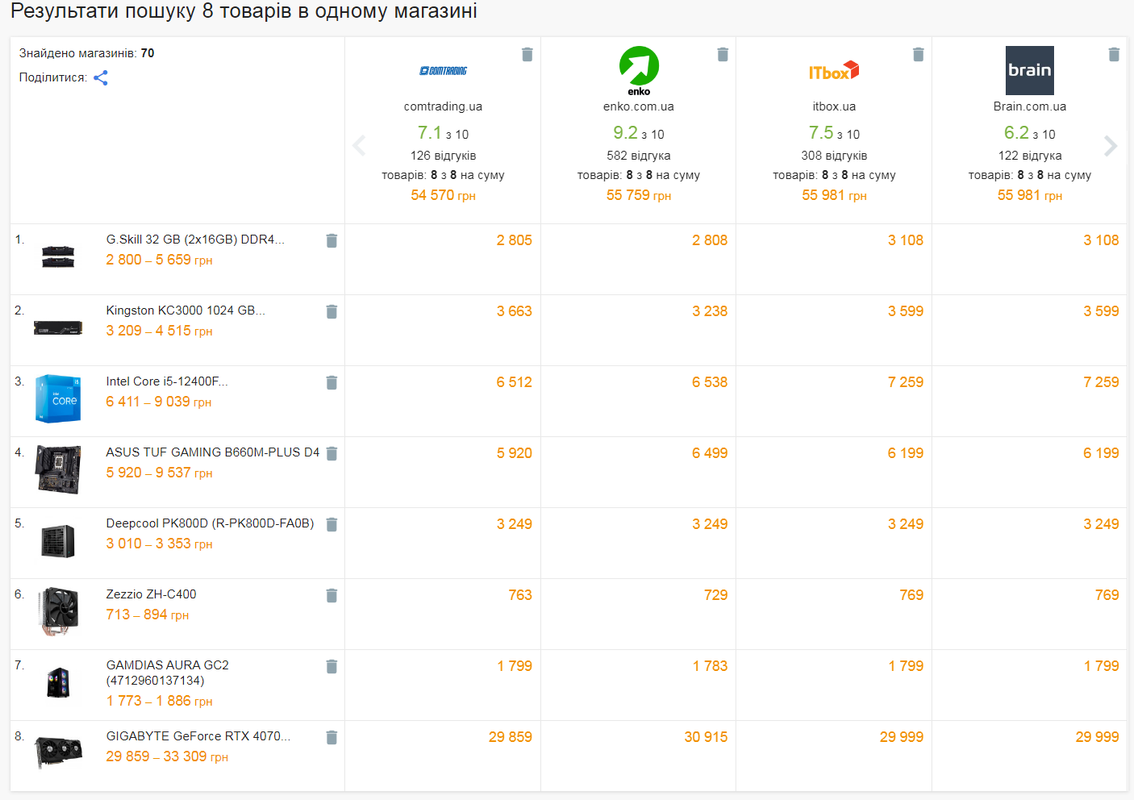The image size is (1134, 800).
Task: Delete enko.com.ua store column via trash icon
Action: coord(722,54)
